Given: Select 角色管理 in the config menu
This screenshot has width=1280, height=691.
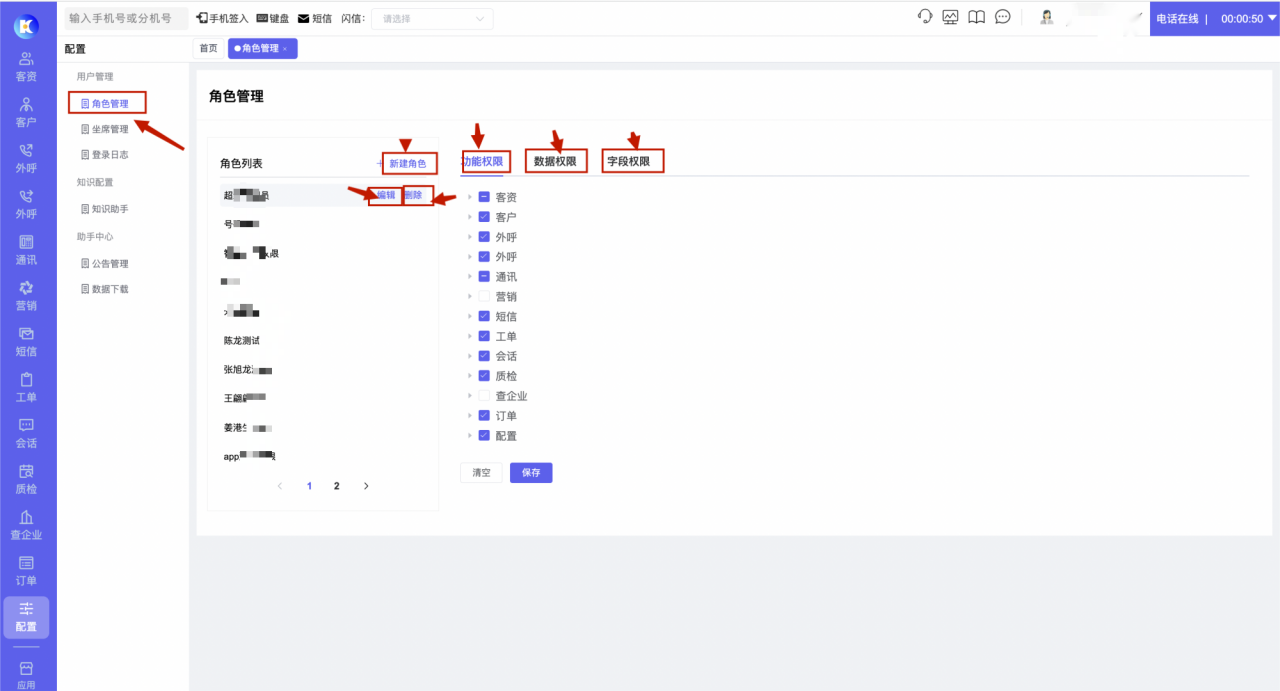Looking at the screenshot, I should tap(104, 103).
